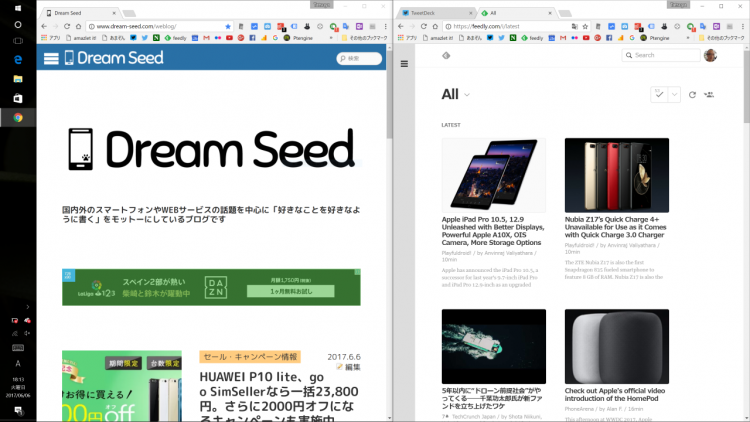750x422 pixels.
Task: Open File Explorer from the taskbar
Action: click(18, 79)
